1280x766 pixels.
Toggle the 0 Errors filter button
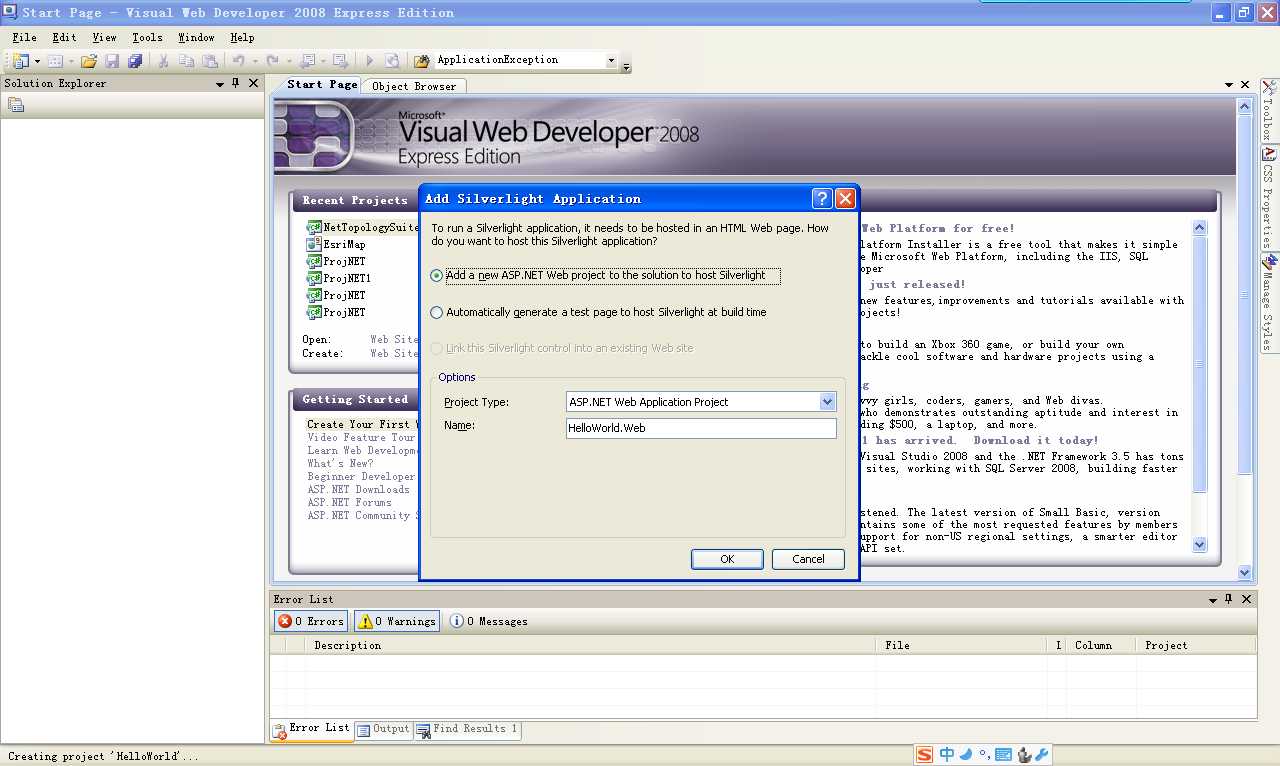point(311,621)
